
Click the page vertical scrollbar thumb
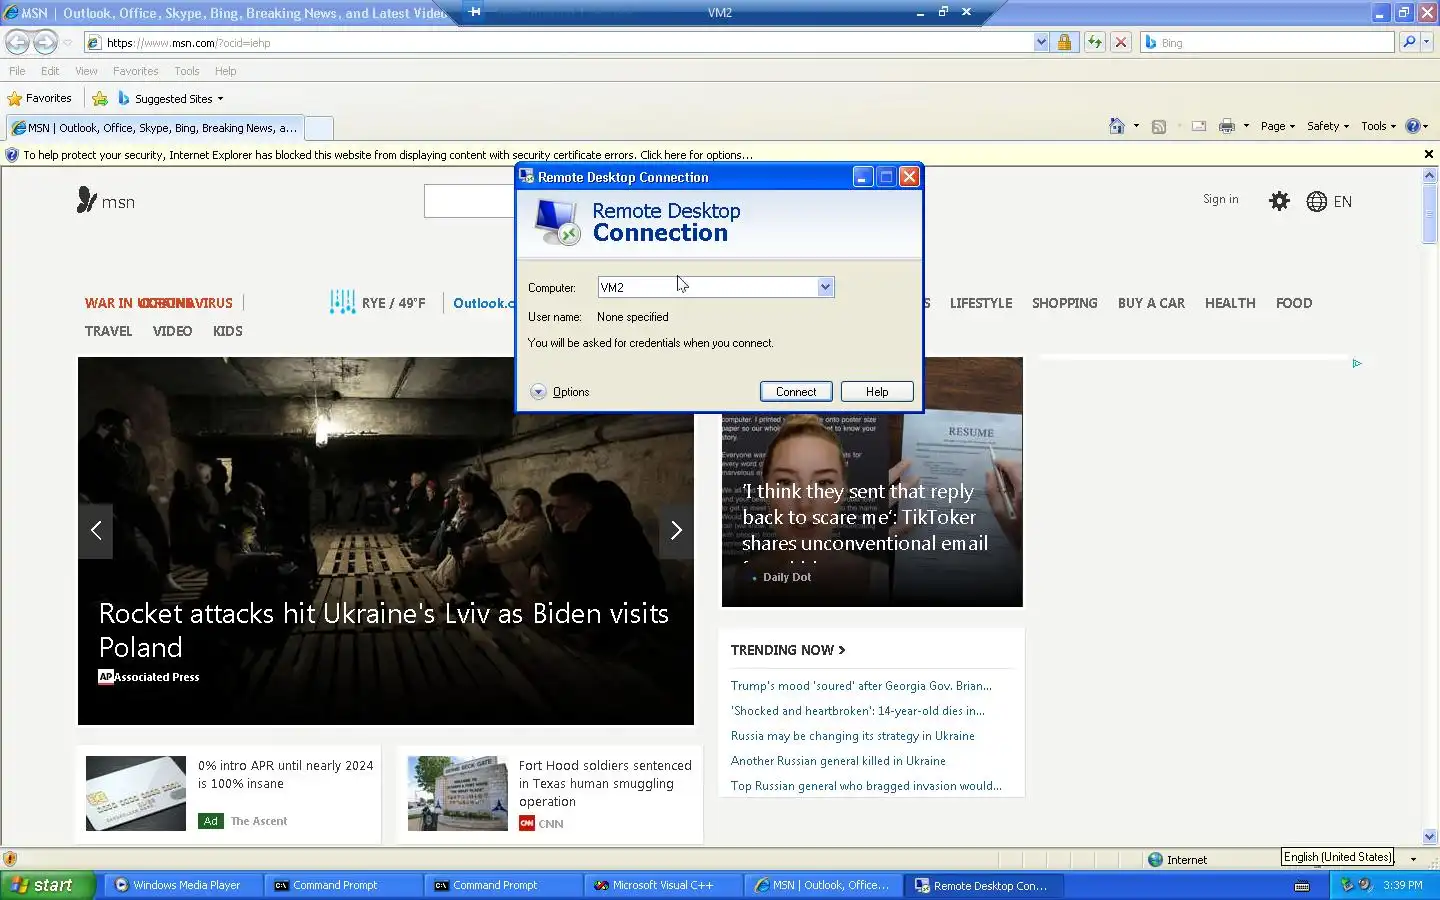point(1429,213)
